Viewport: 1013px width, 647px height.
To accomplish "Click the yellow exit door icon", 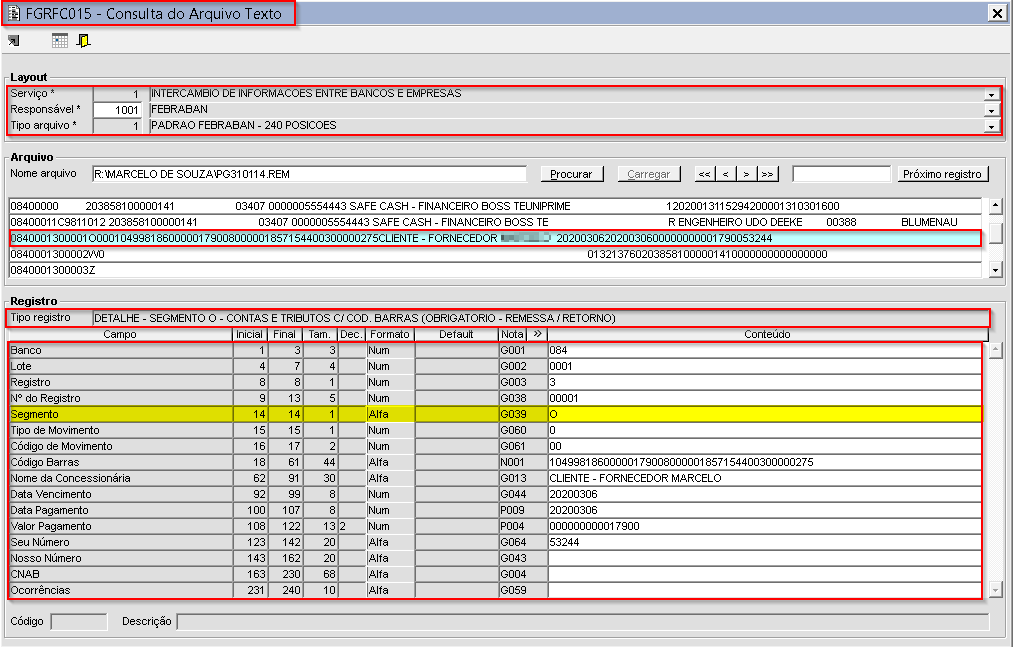I will click(x=84, y=41).
